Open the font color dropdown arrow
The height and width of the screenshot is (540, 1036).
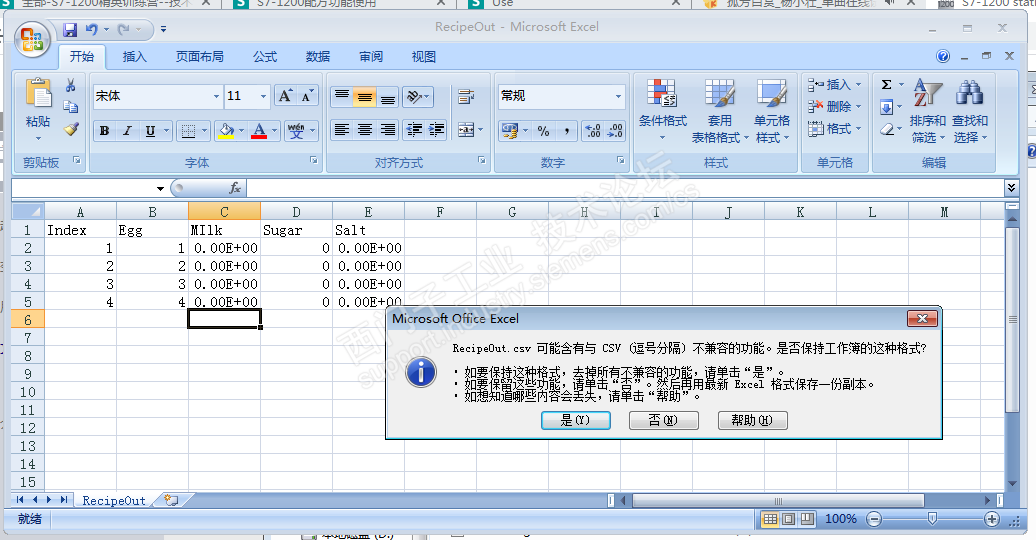point(274,131)
